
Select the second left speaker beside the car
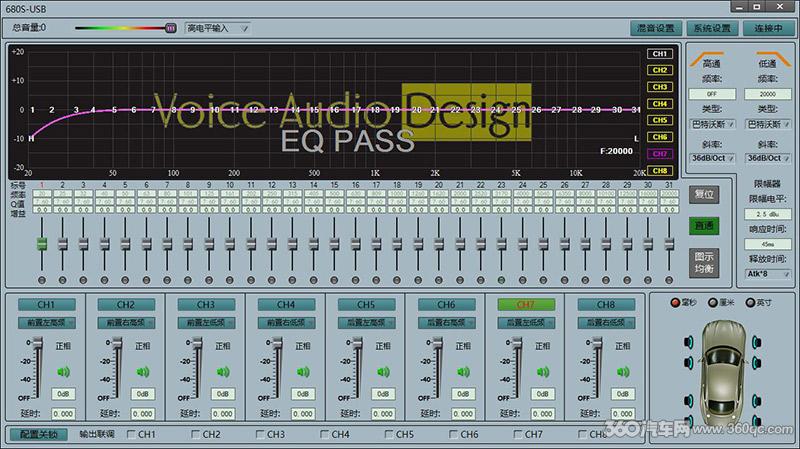tap(689, 363)
